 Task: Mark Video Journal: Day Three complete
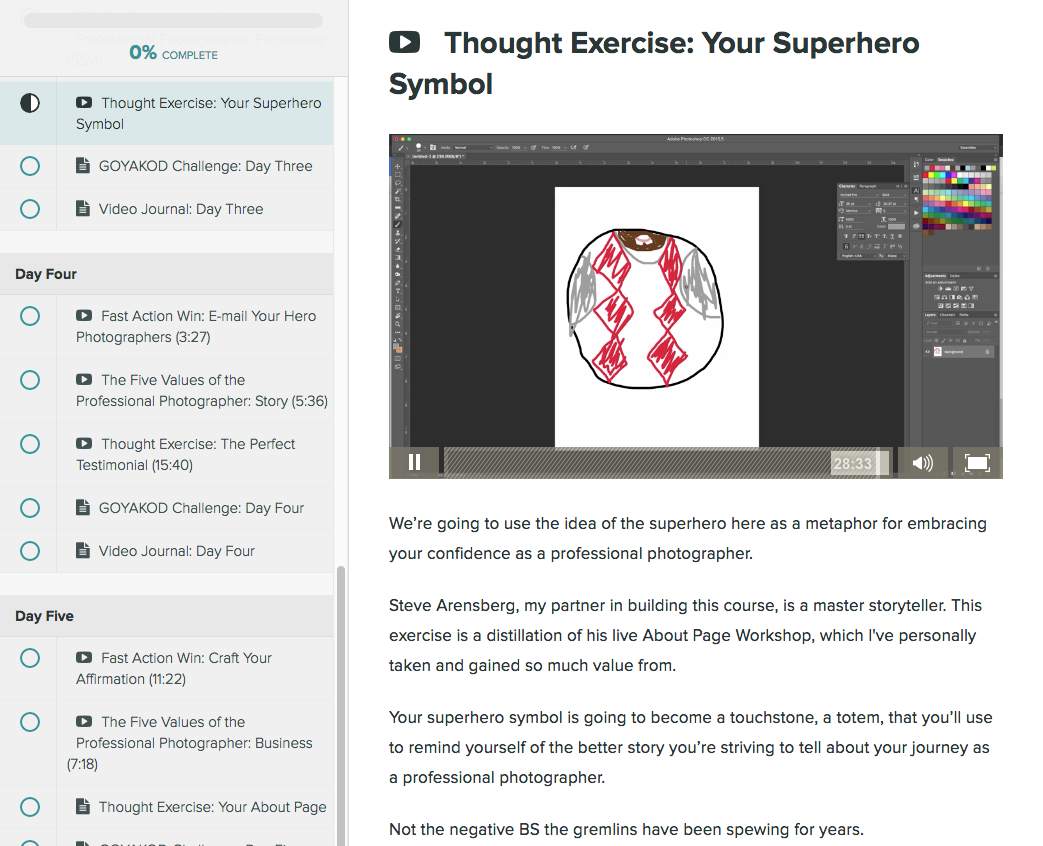pos(30,209)
